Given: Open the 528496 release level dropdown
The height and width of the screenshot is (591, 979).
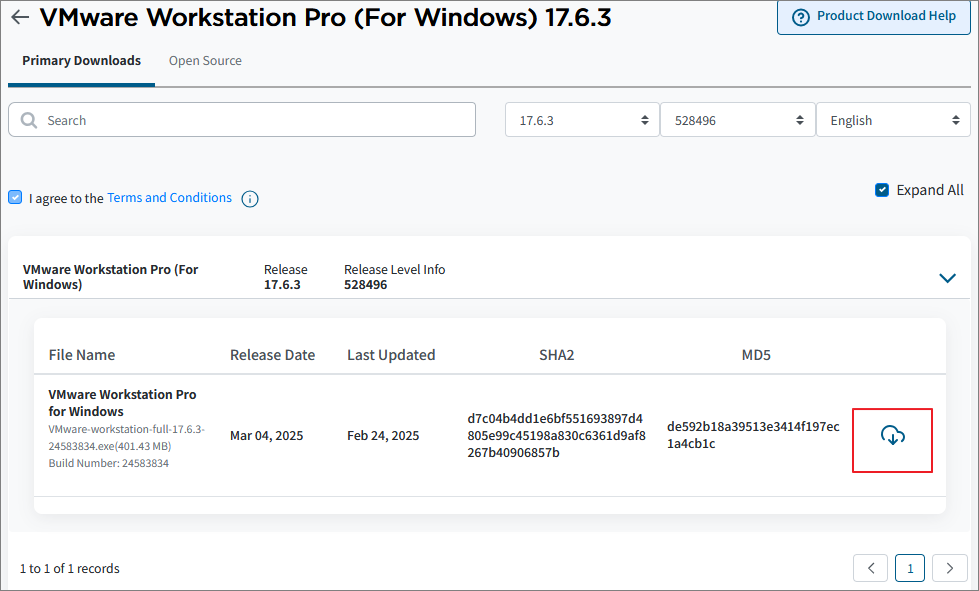Looking at the screenshot, I should [737, 120].
